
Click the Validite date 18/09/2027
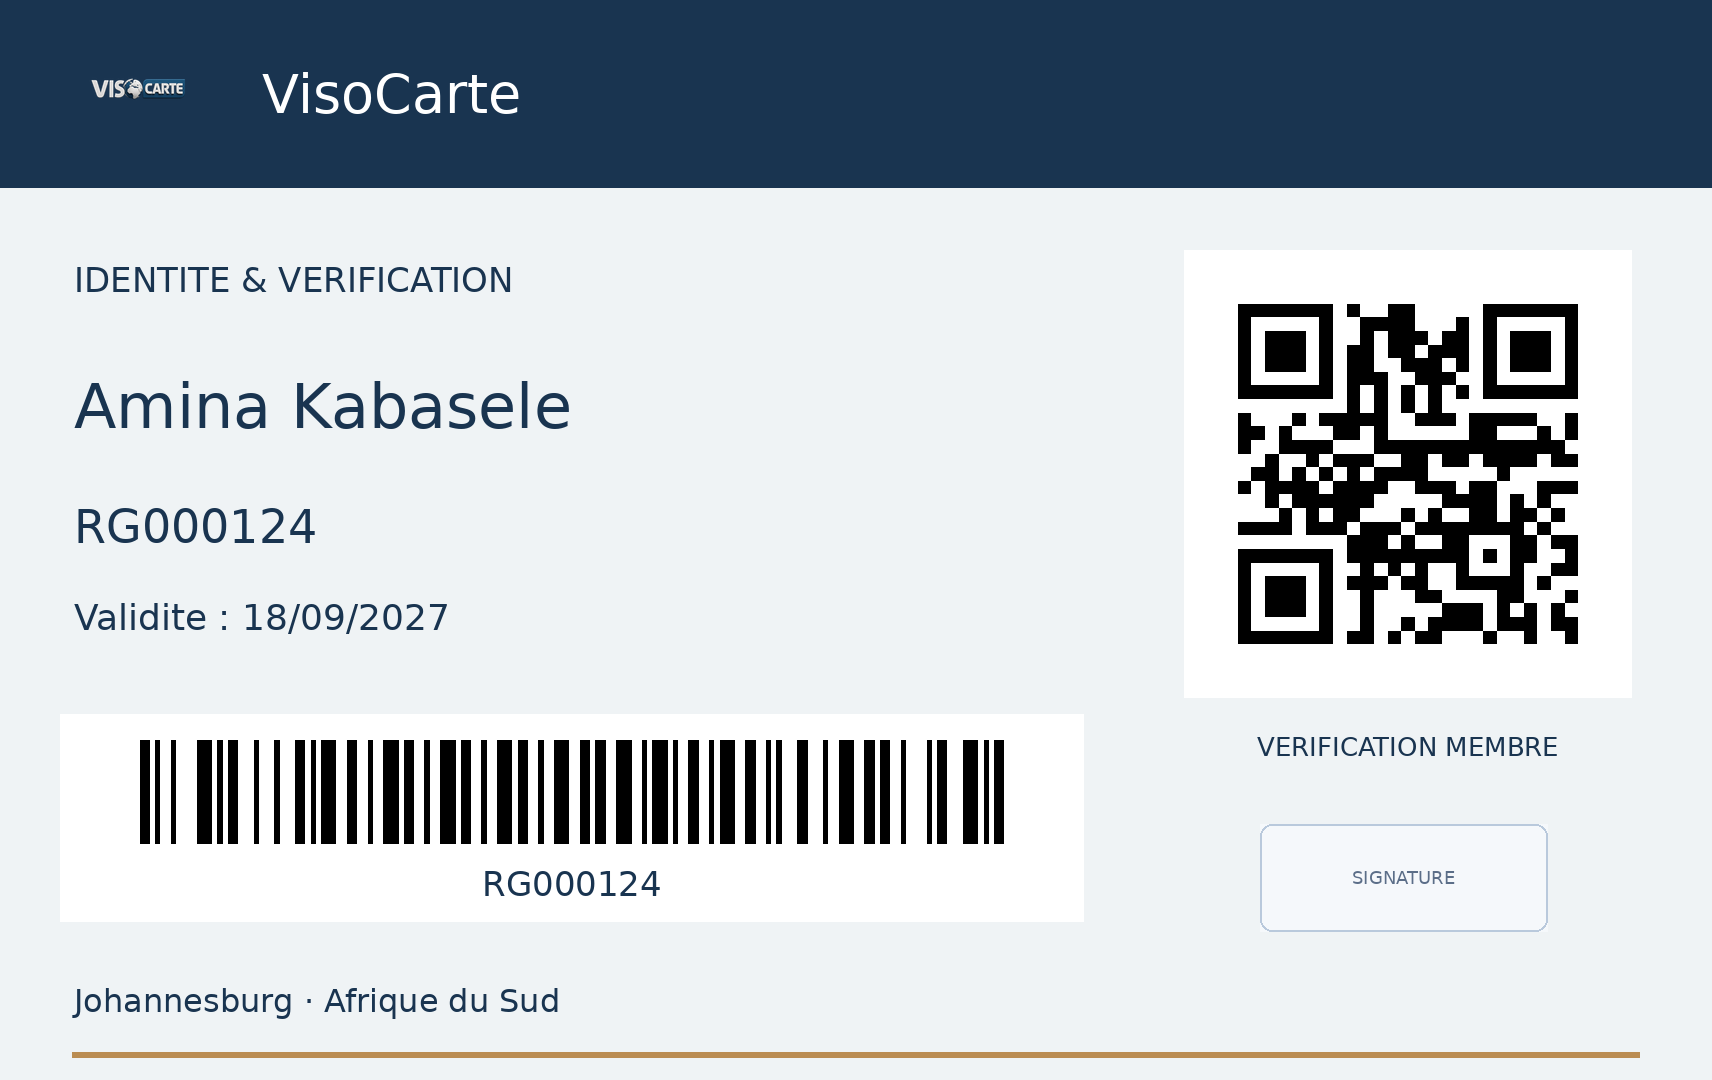pos(345,618)
